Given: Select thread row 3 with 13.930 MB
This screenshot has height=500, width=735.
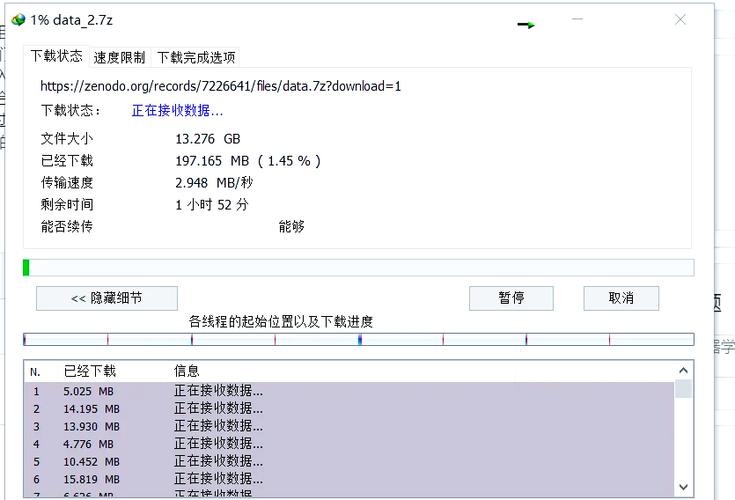Looking at the screenshot, I should [x=349, y=426].
